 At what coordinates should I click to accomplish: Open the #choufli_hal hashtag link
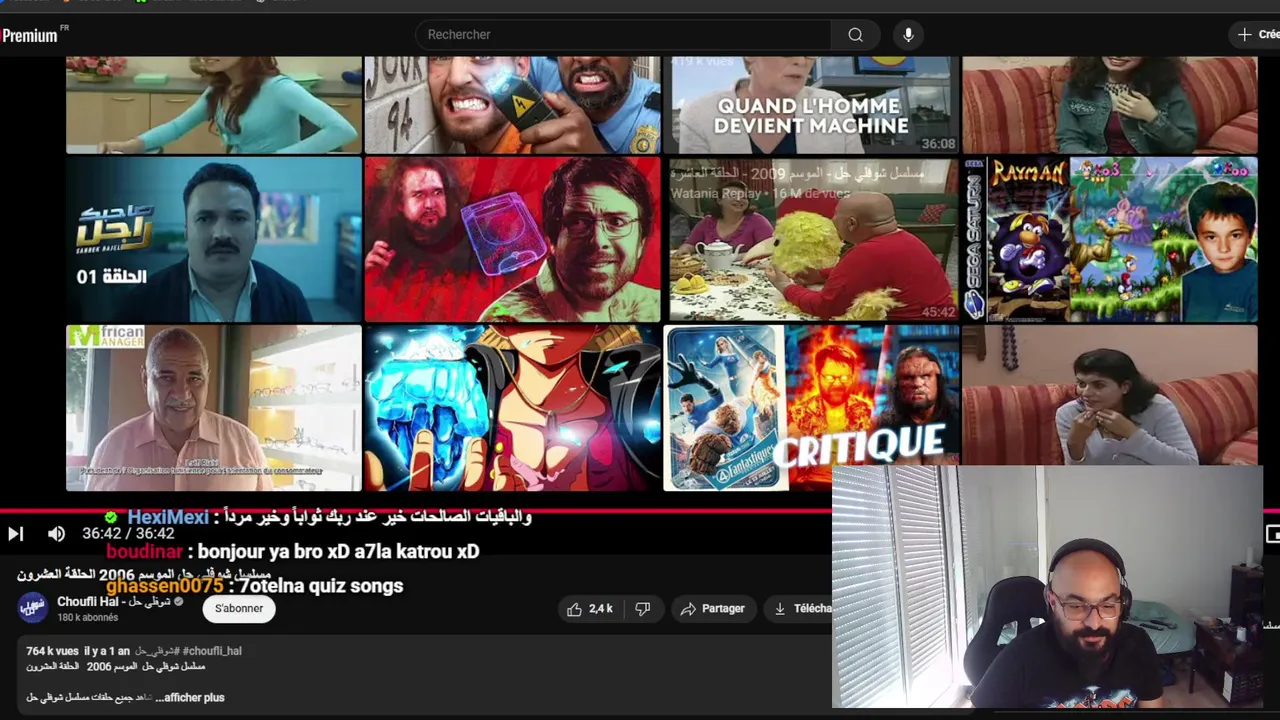pyautogui.click(x=212, y=651)
